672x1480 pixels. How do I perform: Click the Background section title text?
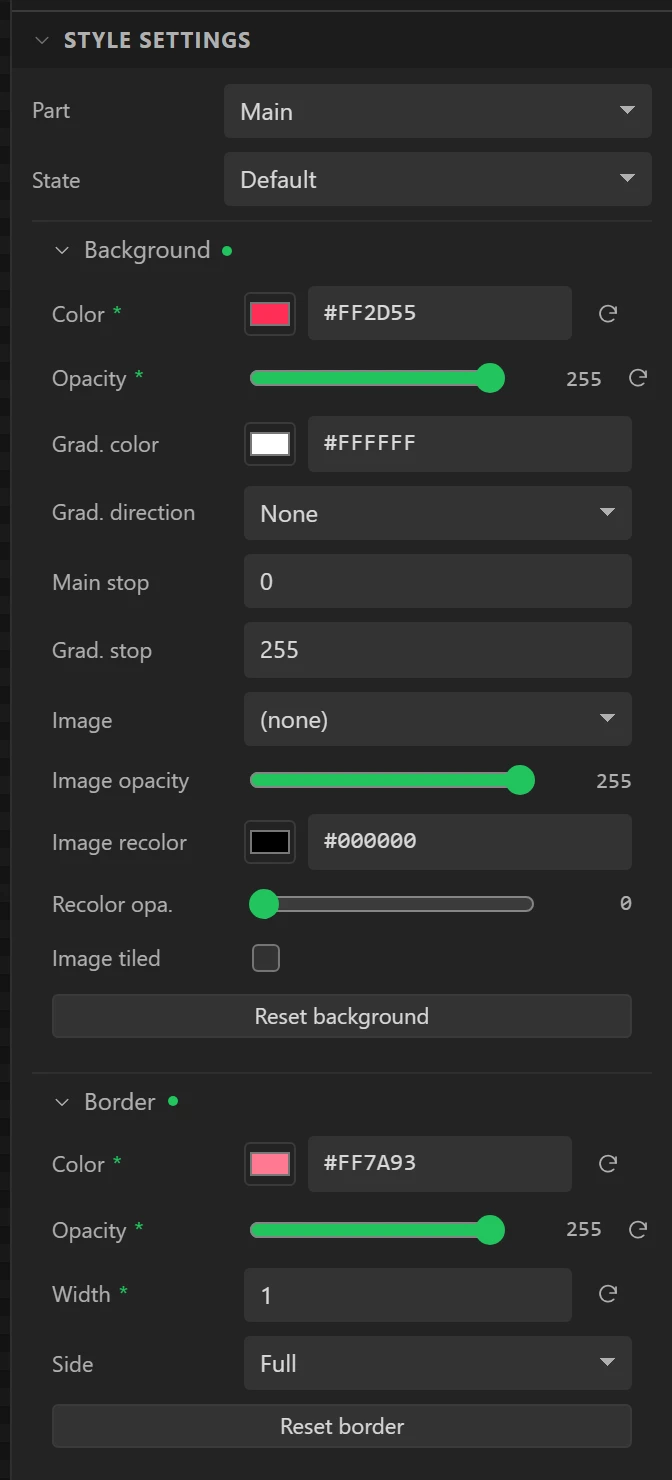(147, 250)
